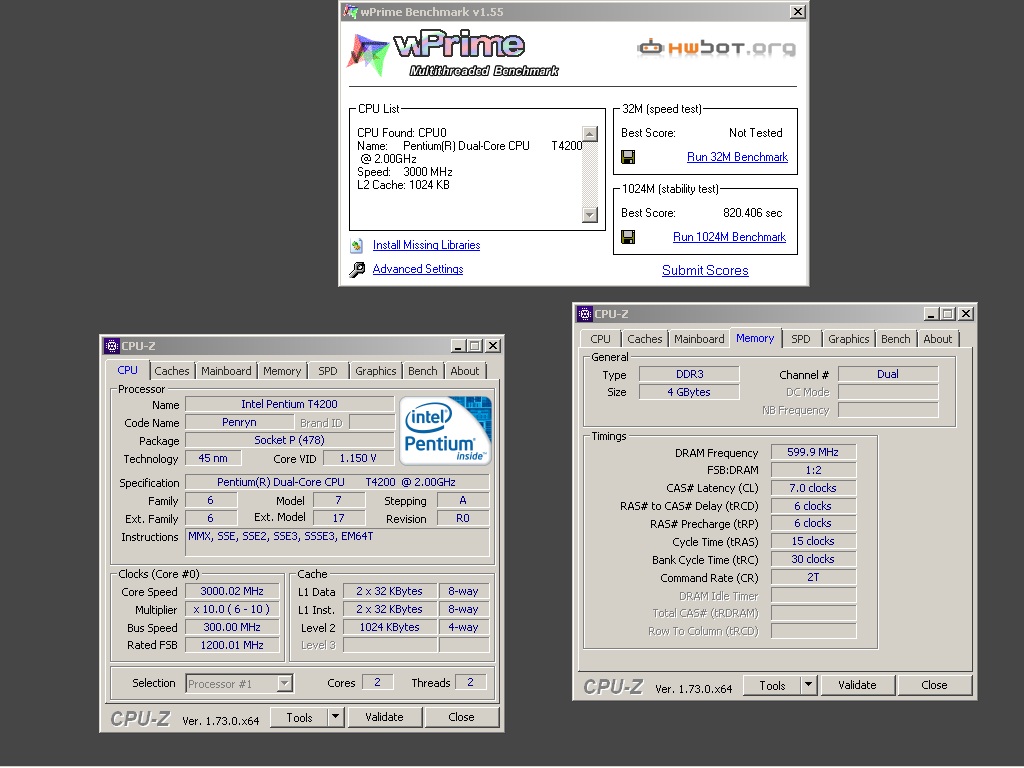Click the 820.406 sec best score
This screenshot has height=768, width=1024.
tap(752, 213)
